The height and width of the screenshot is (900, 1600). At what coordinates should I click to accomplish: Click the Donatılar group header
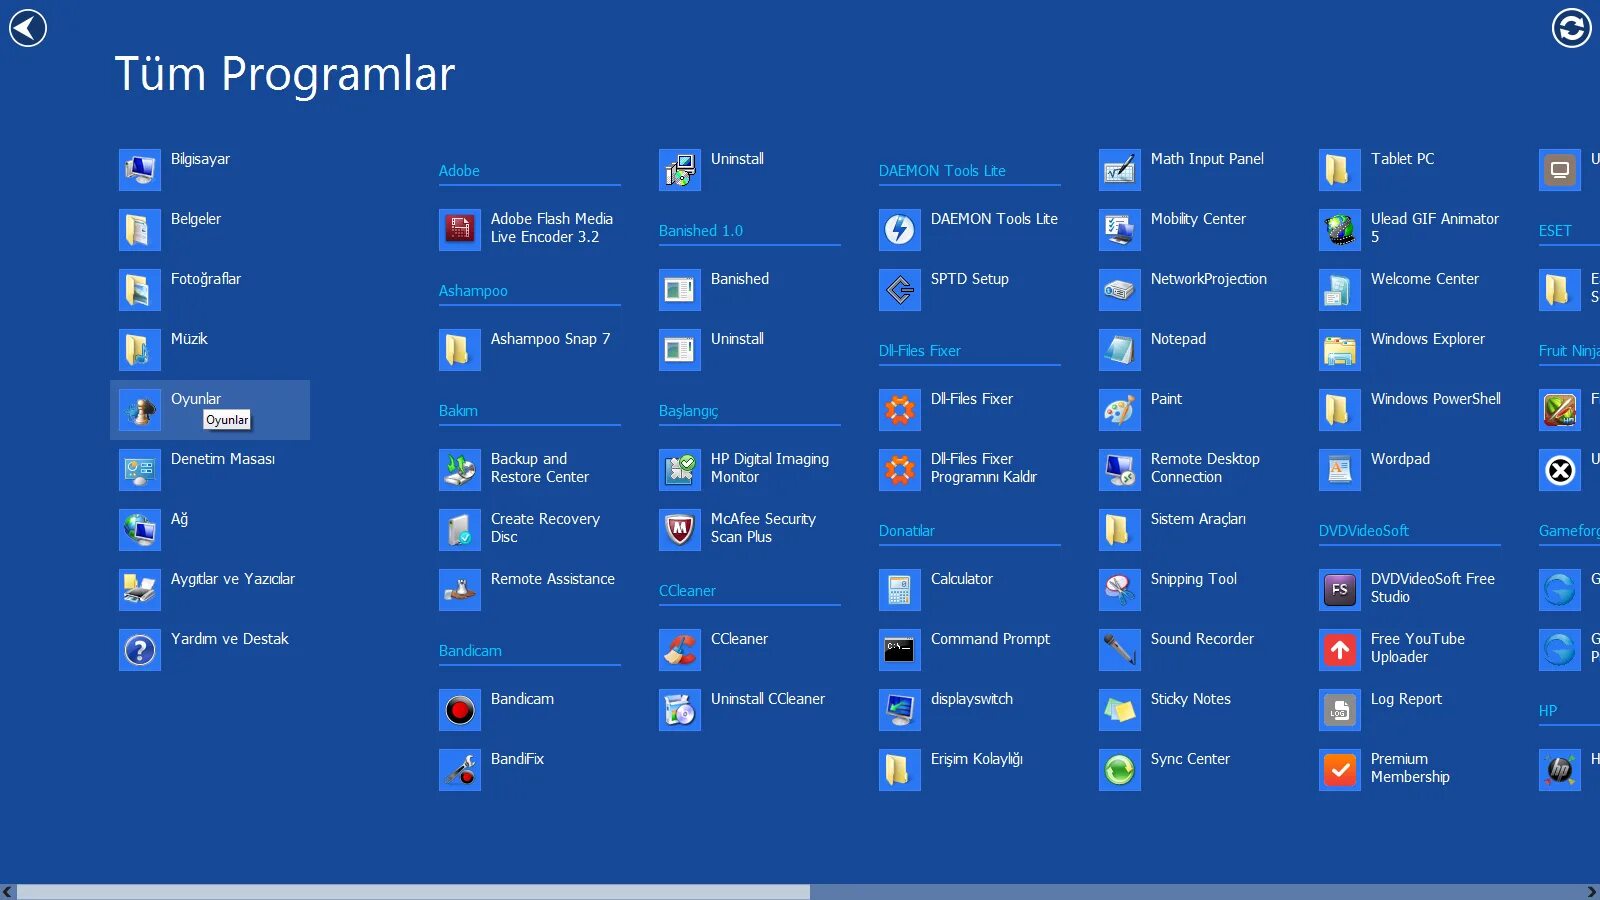point(907,531)
